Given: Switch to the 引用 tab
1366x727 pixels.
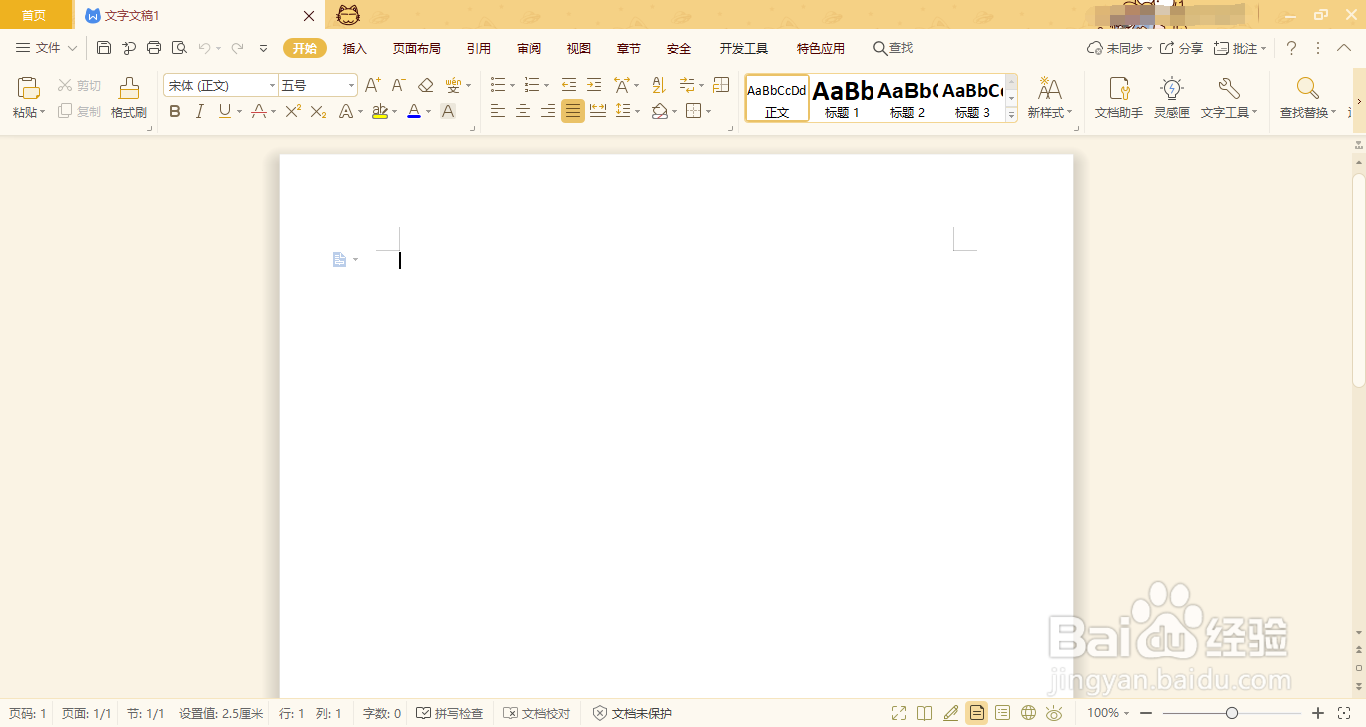Looking at the screenshot, I should 479,48.
